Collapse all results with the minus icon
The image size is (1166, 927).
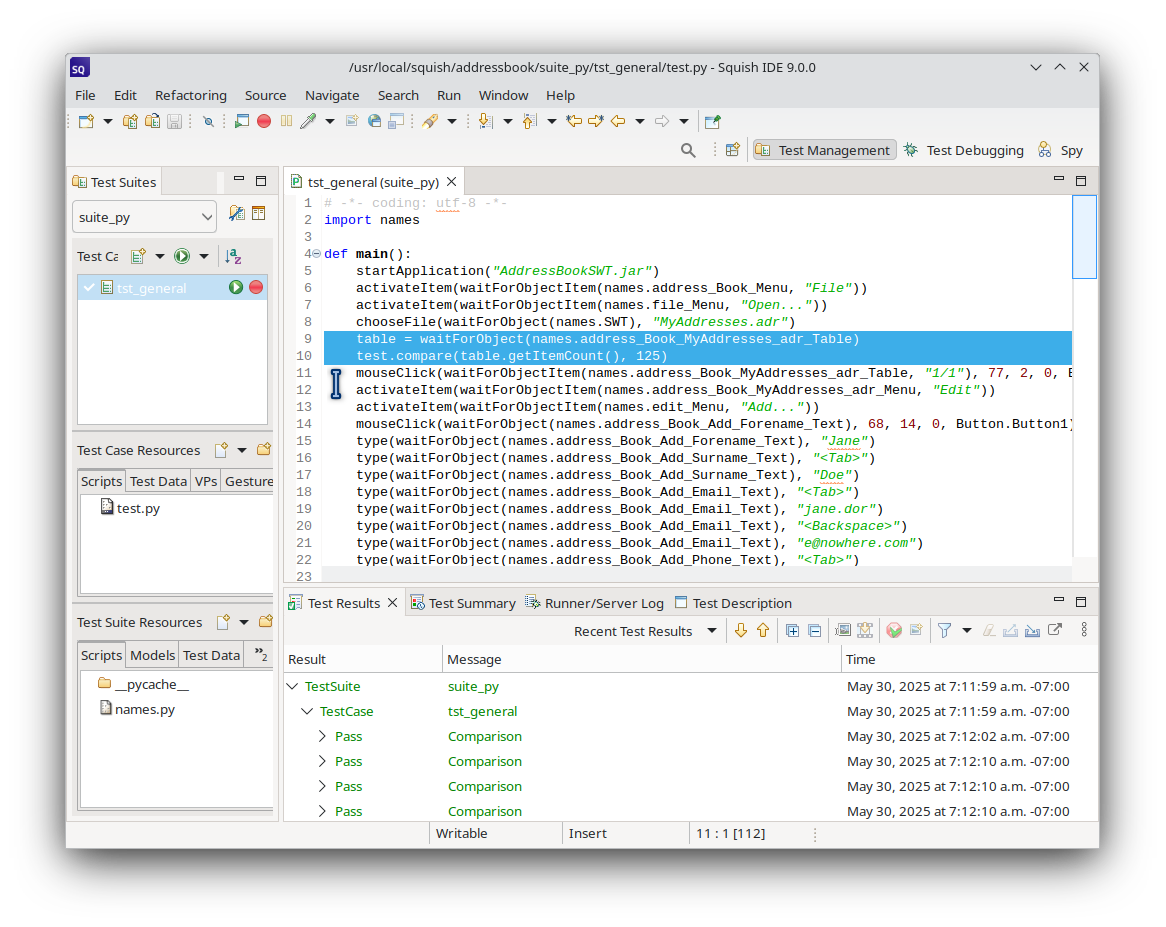tap(814, 630)
